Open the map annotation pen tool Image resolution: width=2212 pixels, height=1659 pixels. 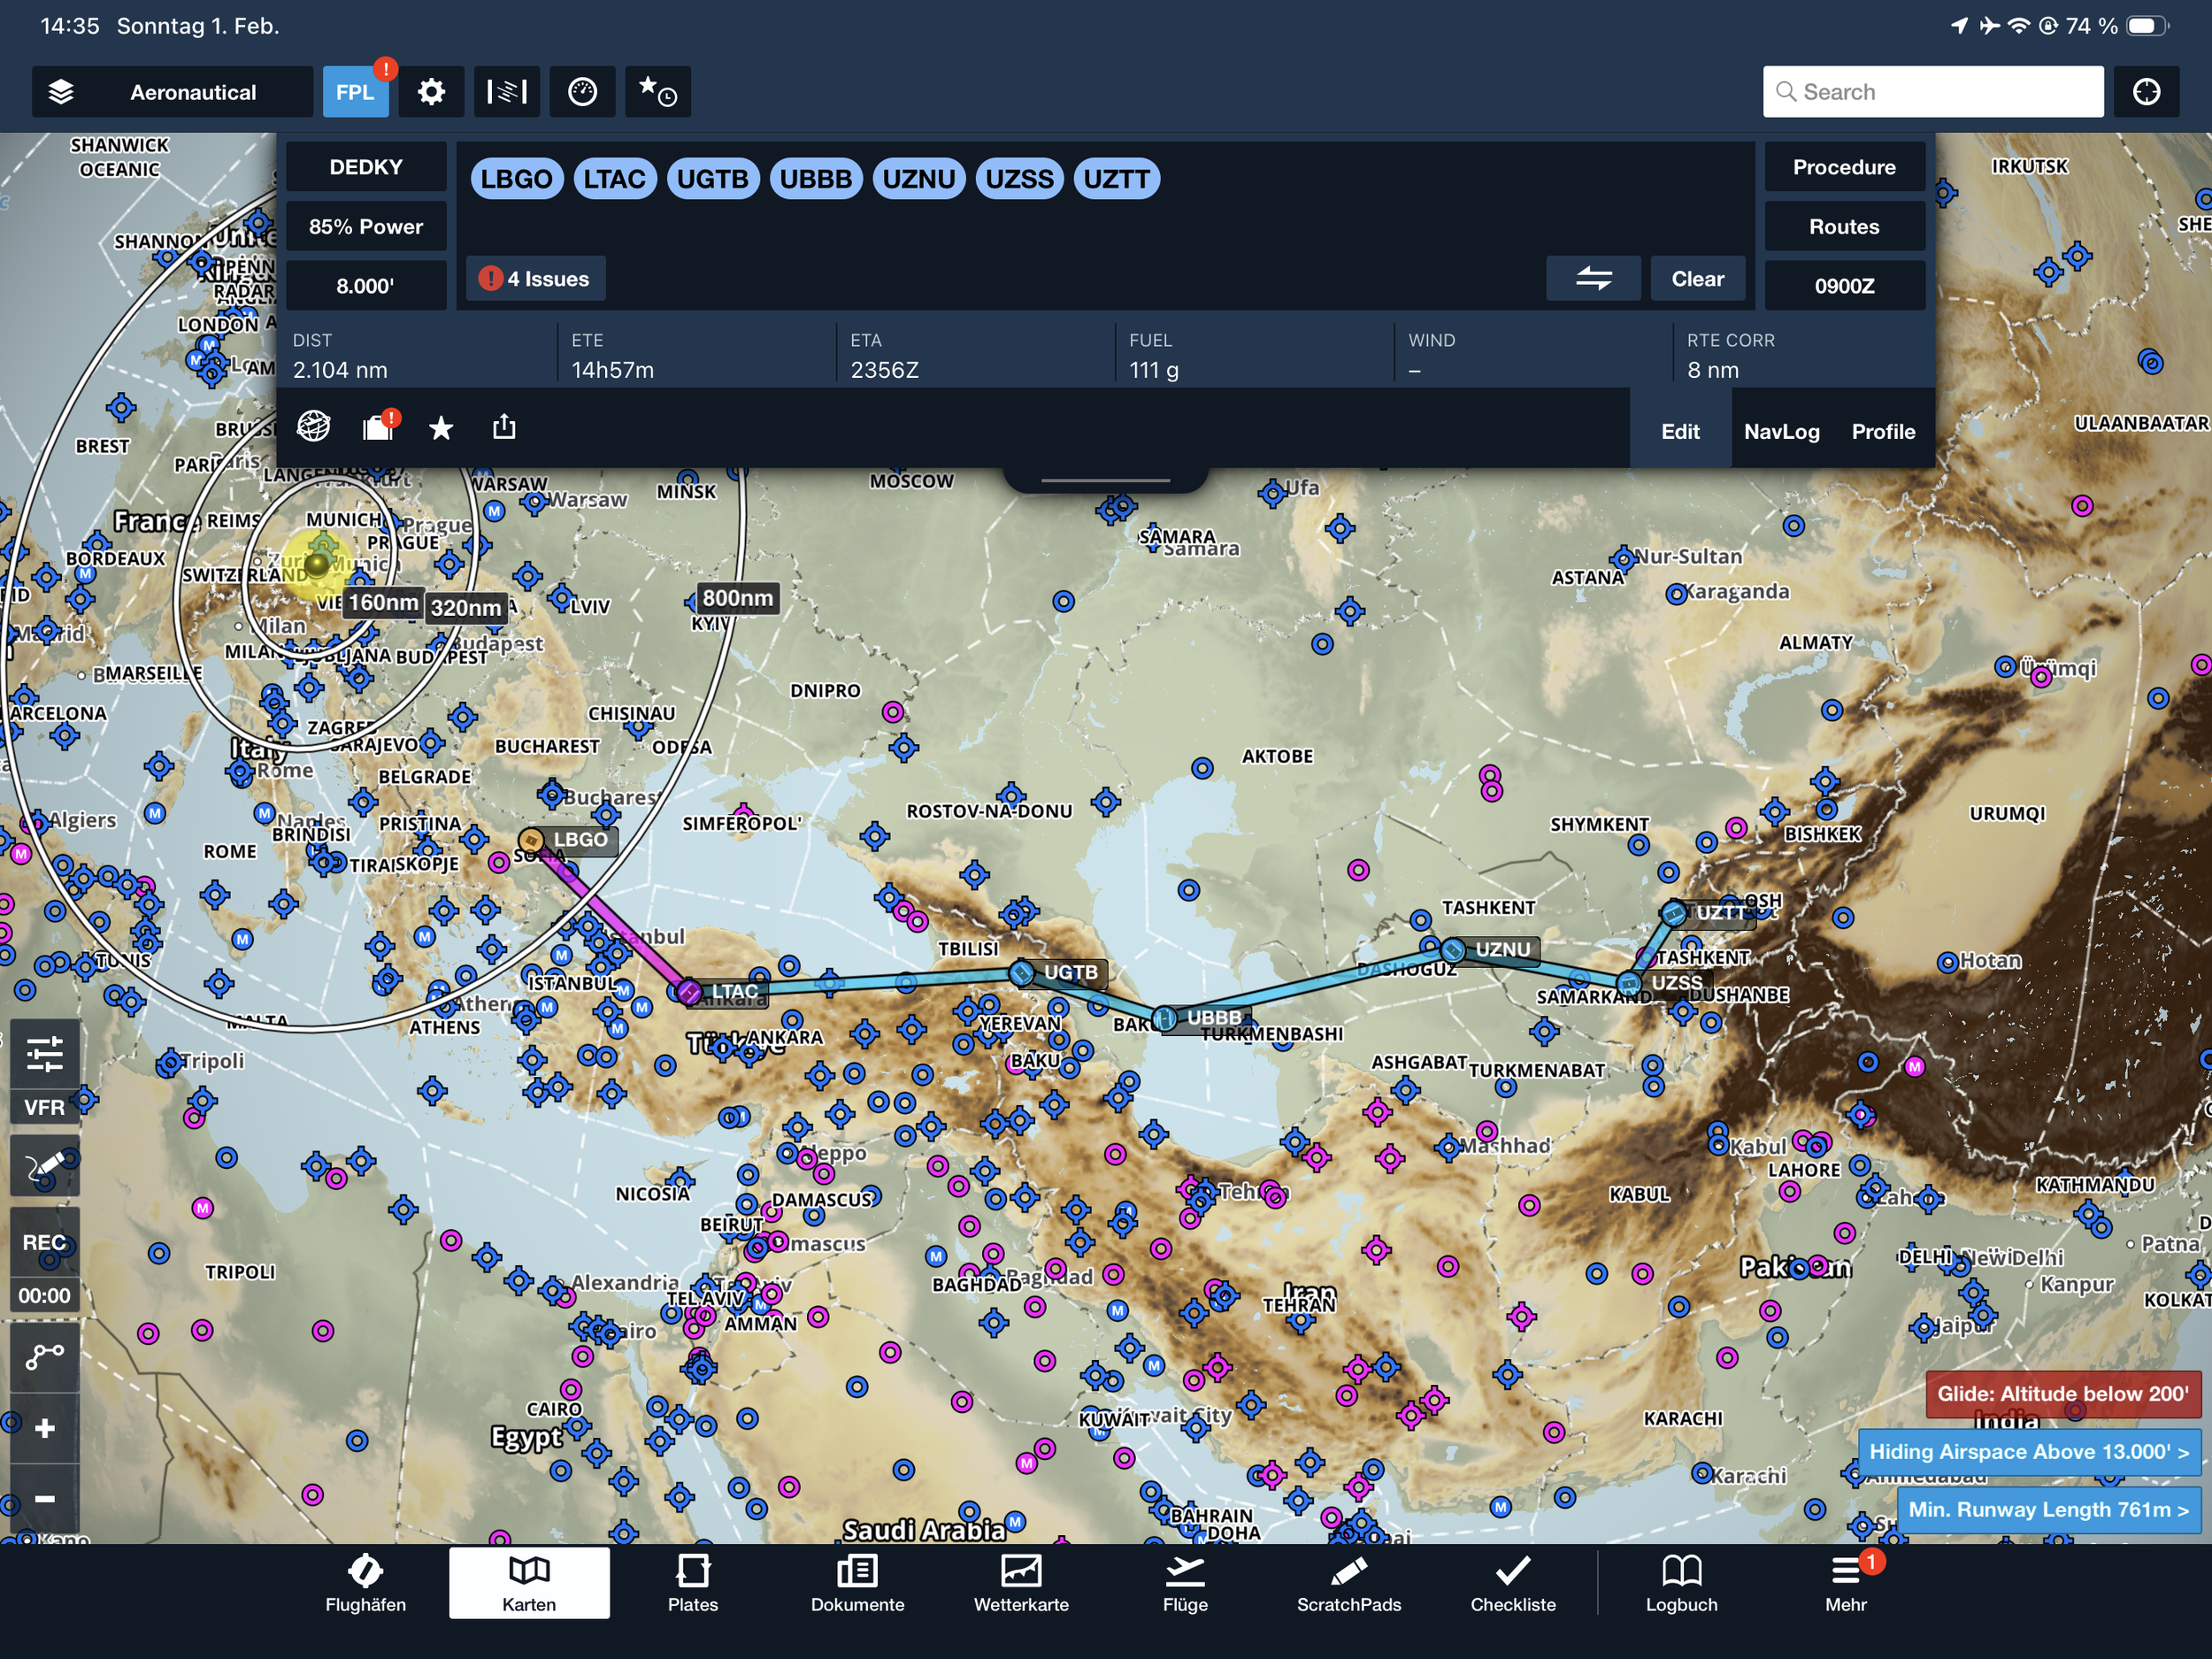[x=45, y=1166]
